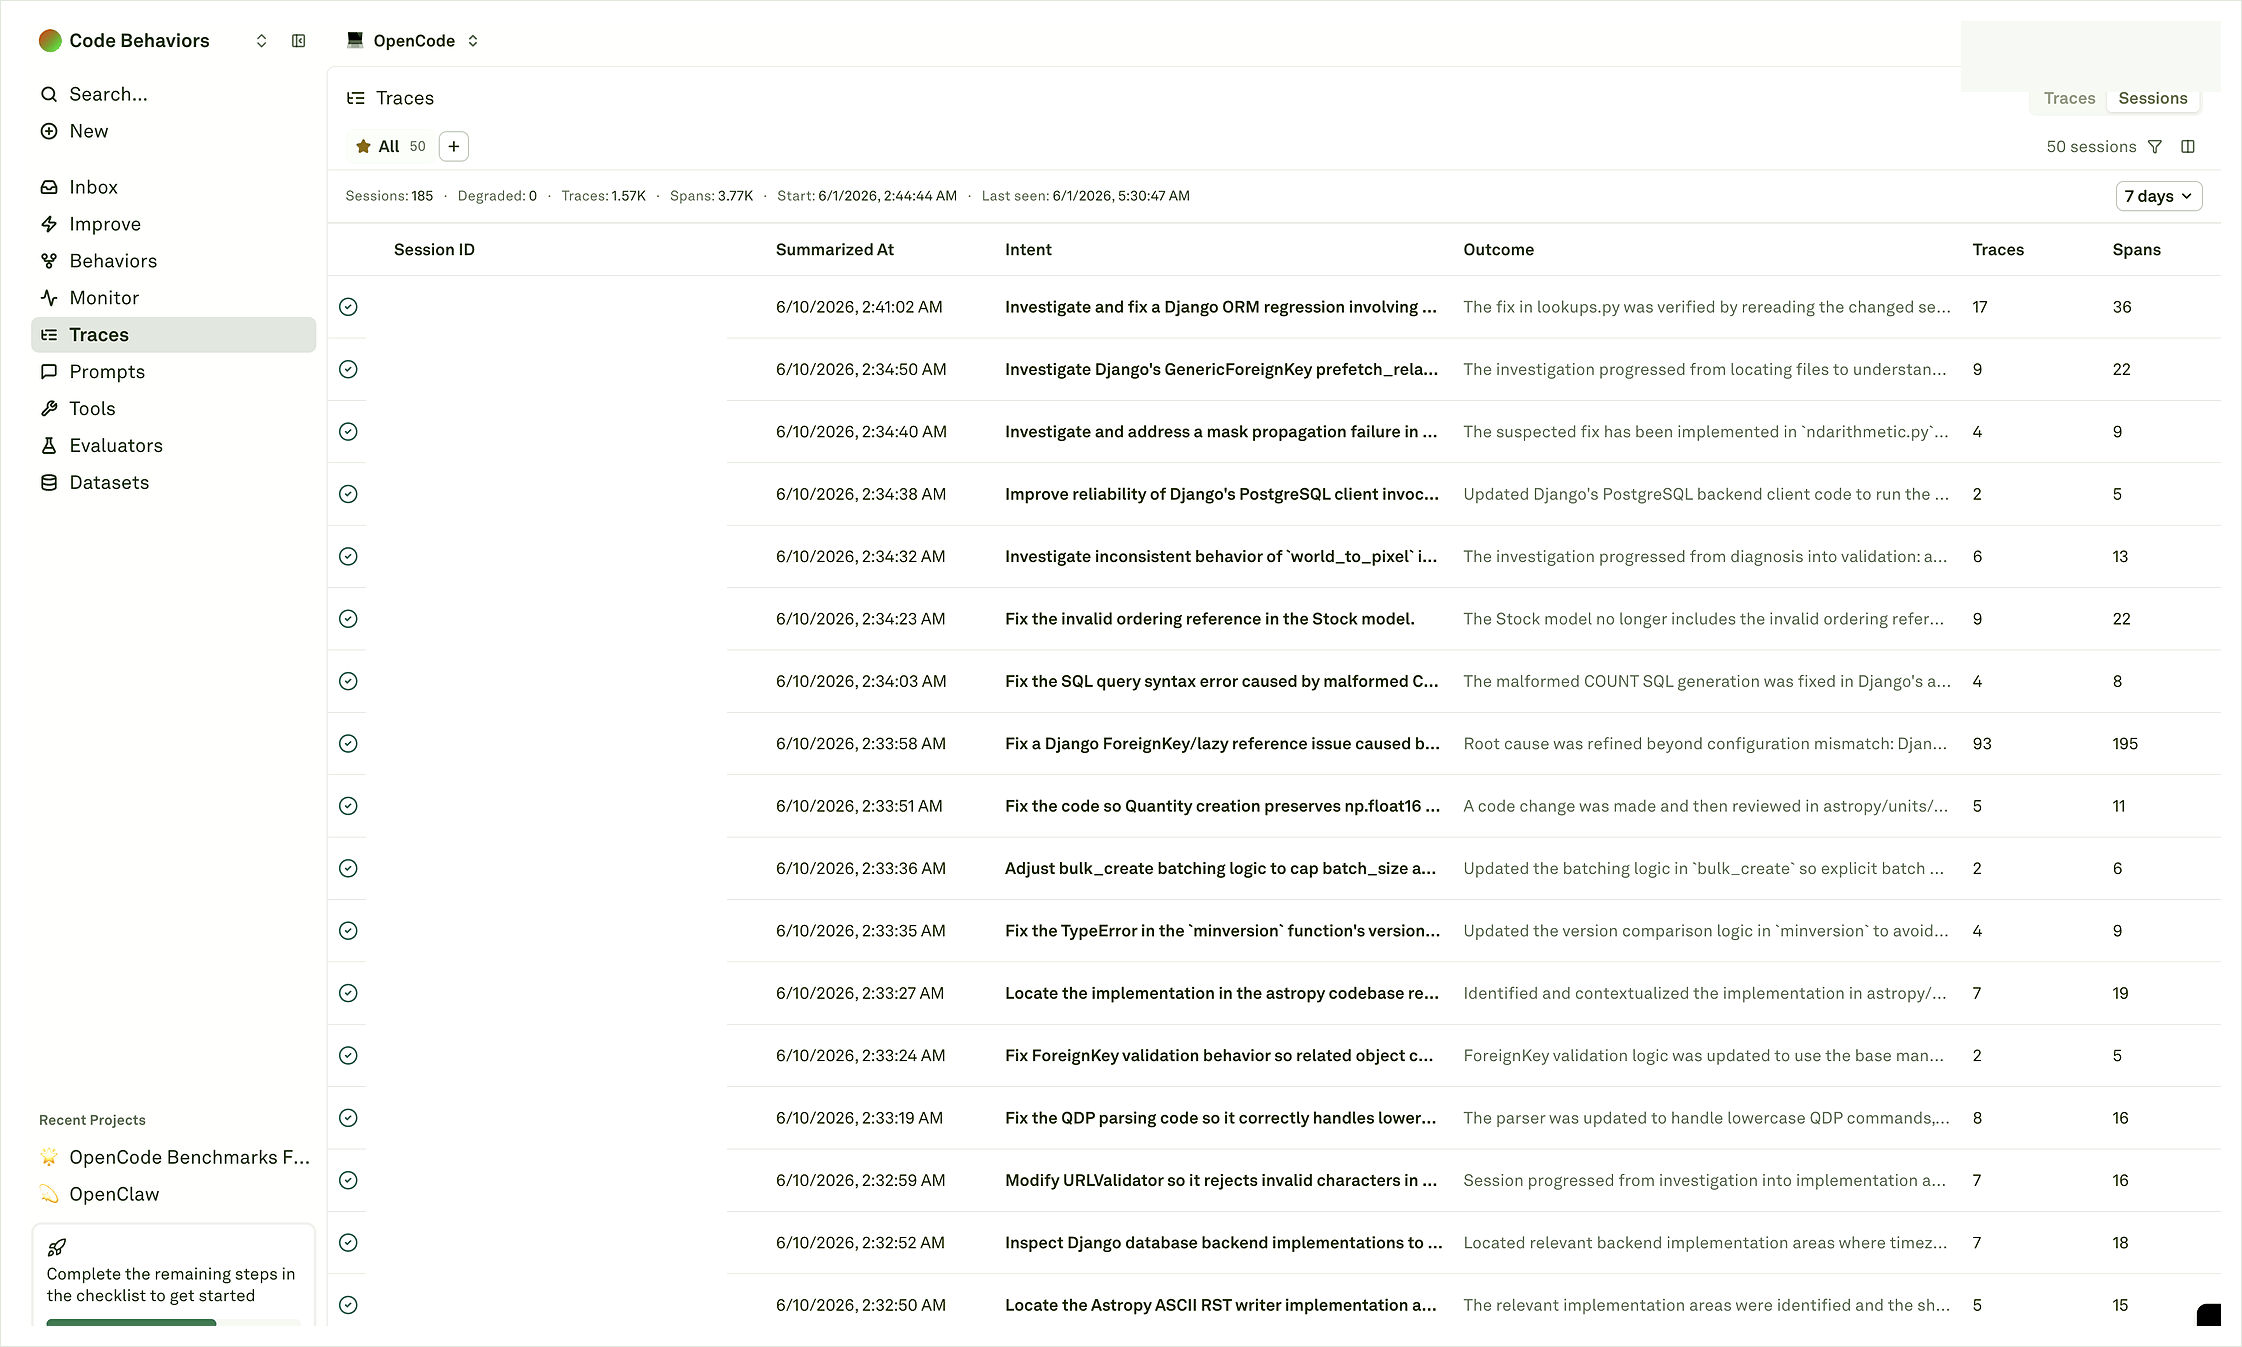The width and height of the screenshot is (2242, 1347).
Task: Open 'Modify URLValidator' session row
Action: [1274, 1180]
